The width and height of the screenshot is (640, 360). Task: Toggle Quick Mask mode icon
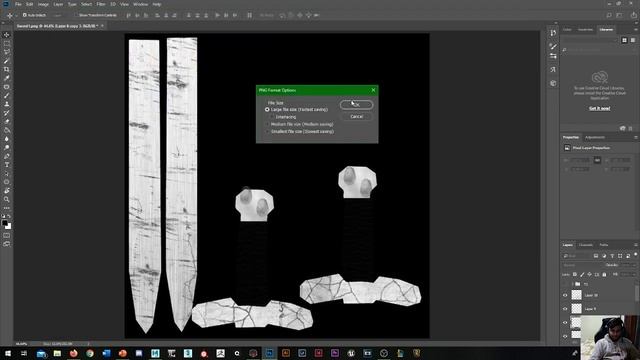pos(7,236)
